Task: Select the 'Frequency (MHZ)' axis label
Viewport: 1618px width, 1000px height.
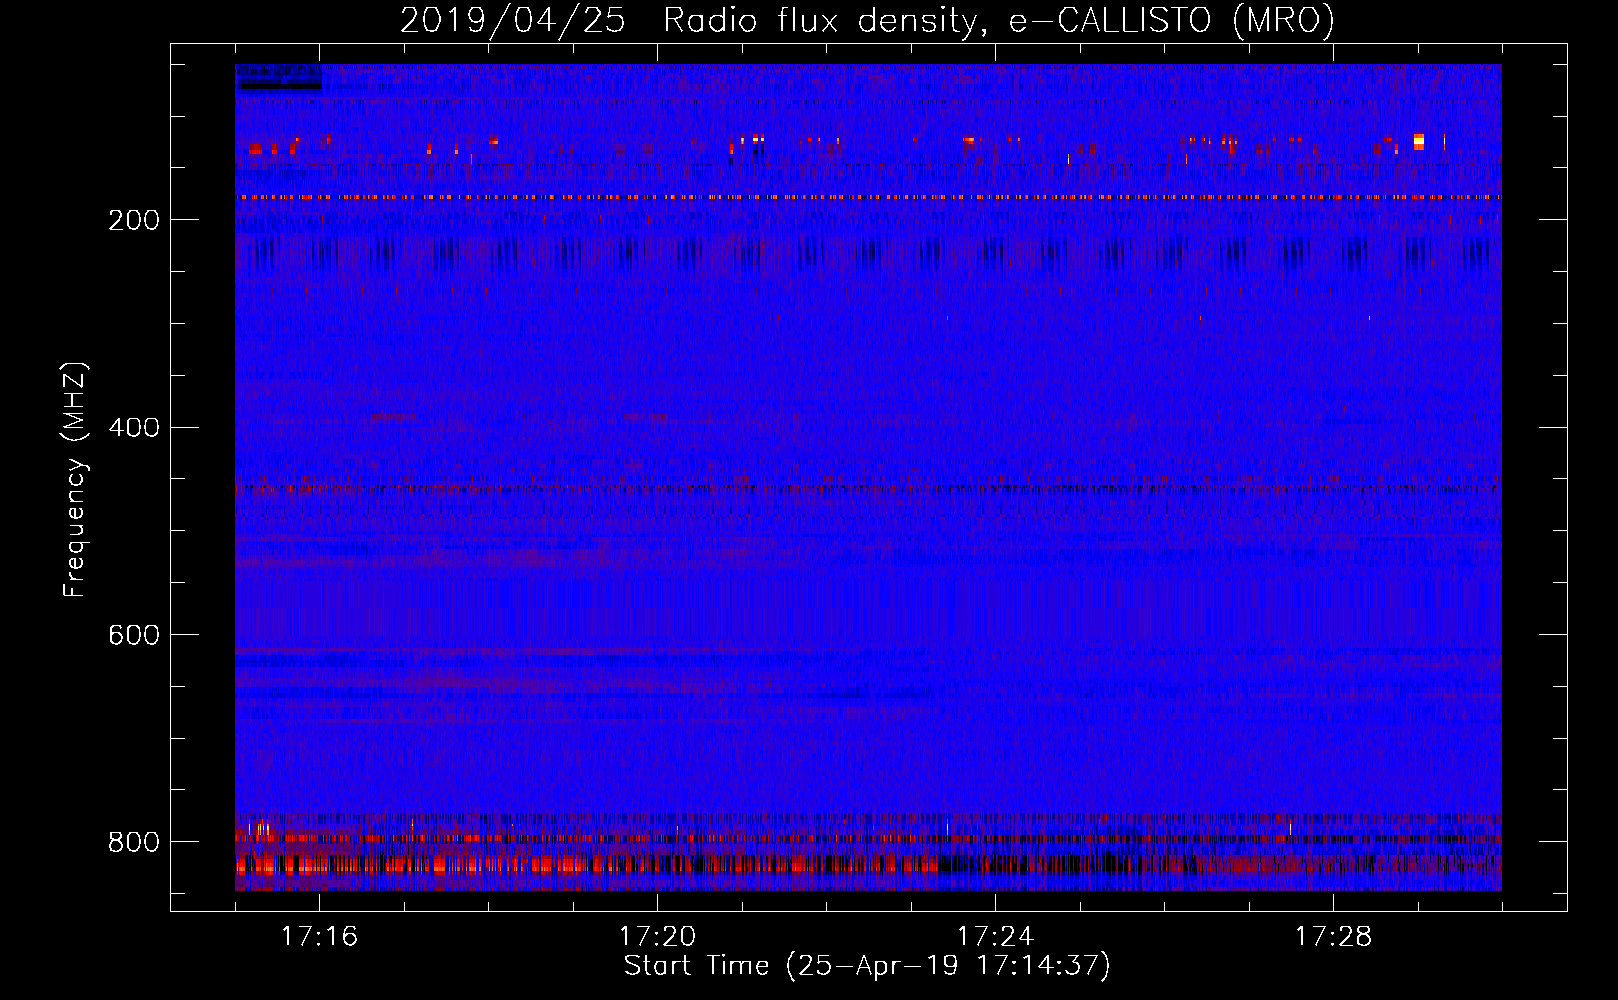Action: (75, 480)
